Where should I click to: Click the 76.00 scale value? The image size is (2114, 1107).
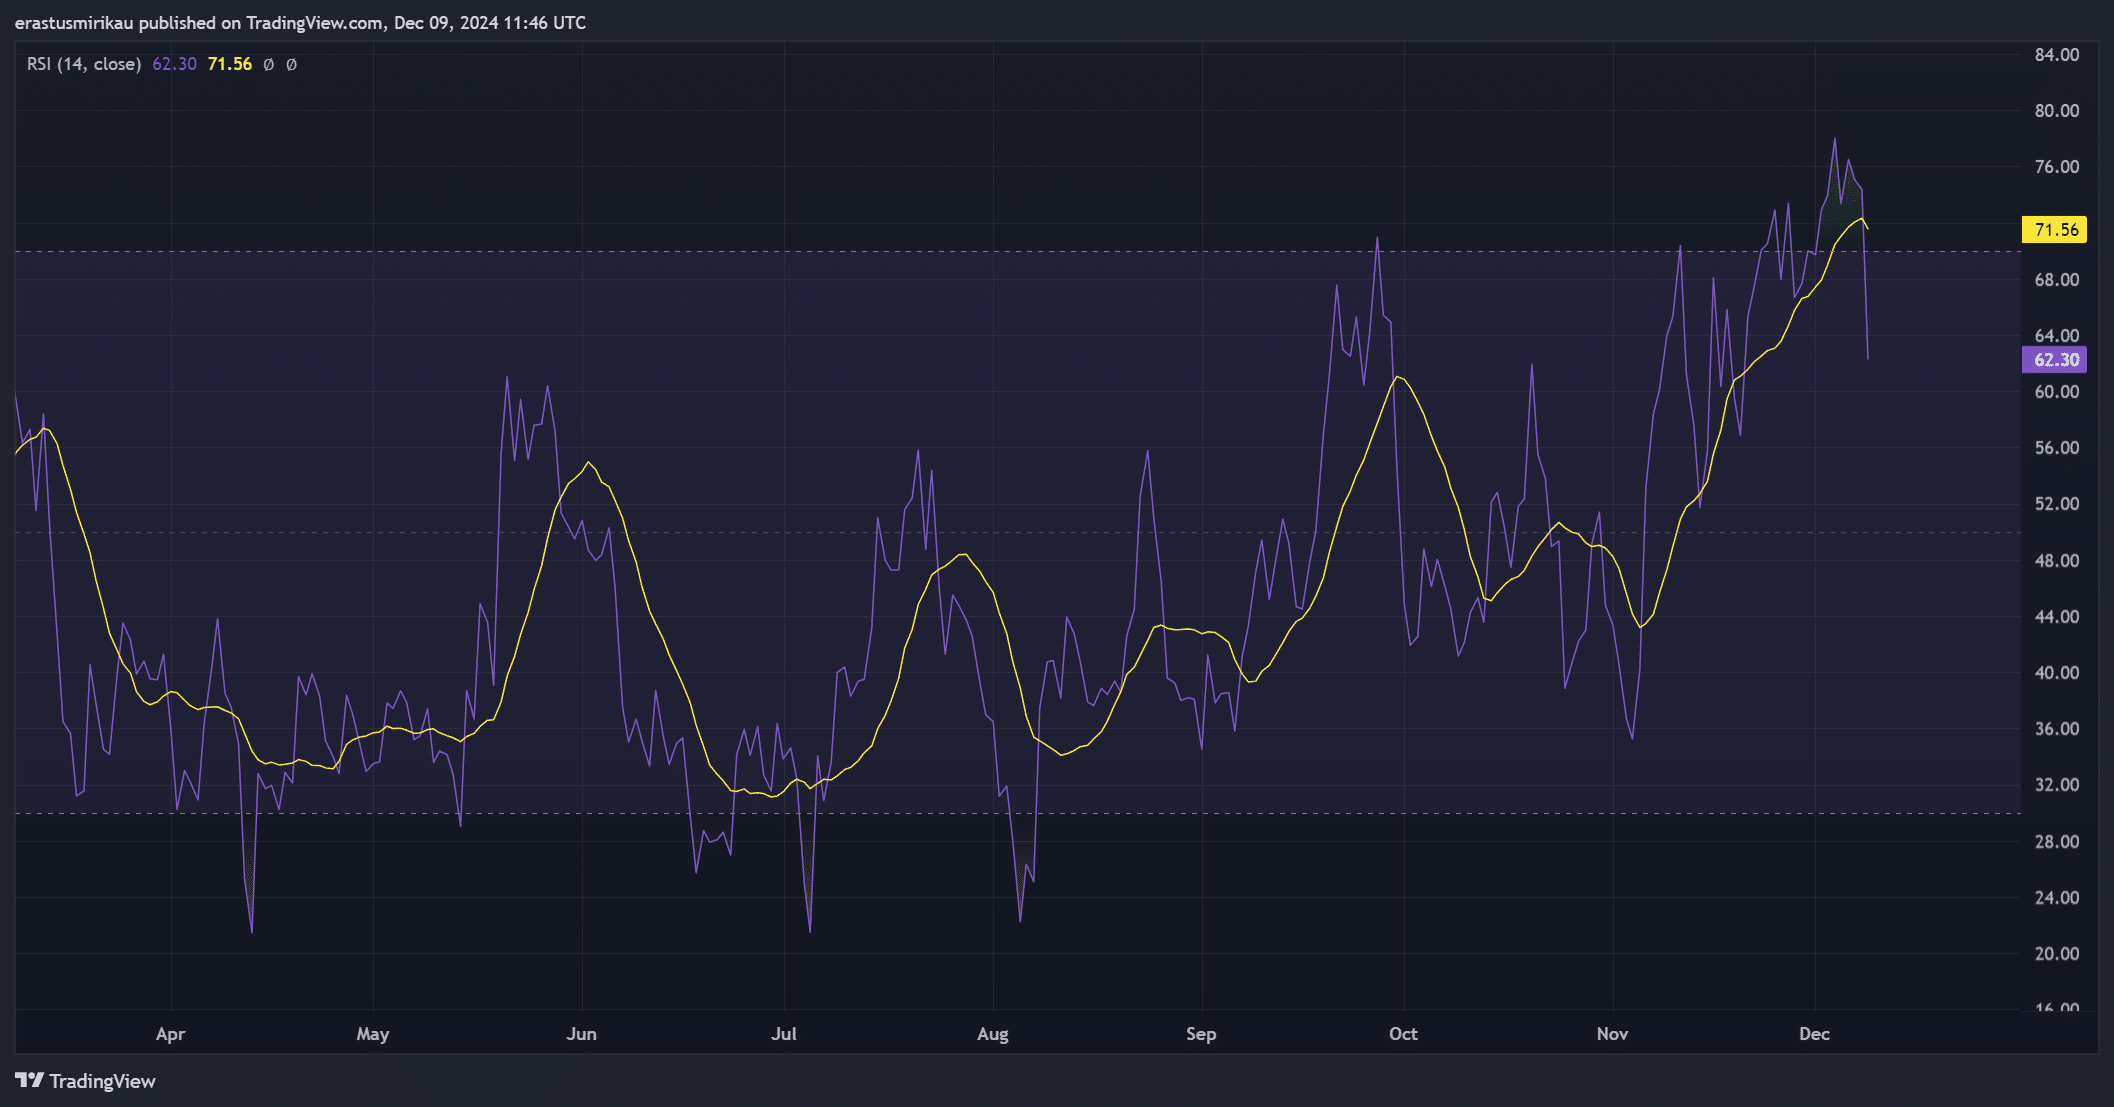click(x=2057, y=167)
